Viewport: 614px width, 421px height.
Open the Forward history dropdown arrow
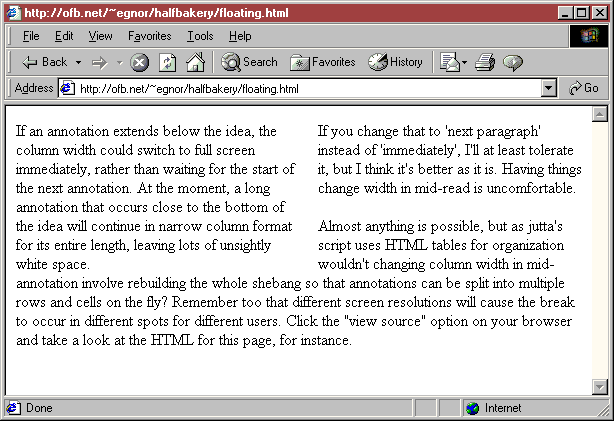[x=119, y=62]
